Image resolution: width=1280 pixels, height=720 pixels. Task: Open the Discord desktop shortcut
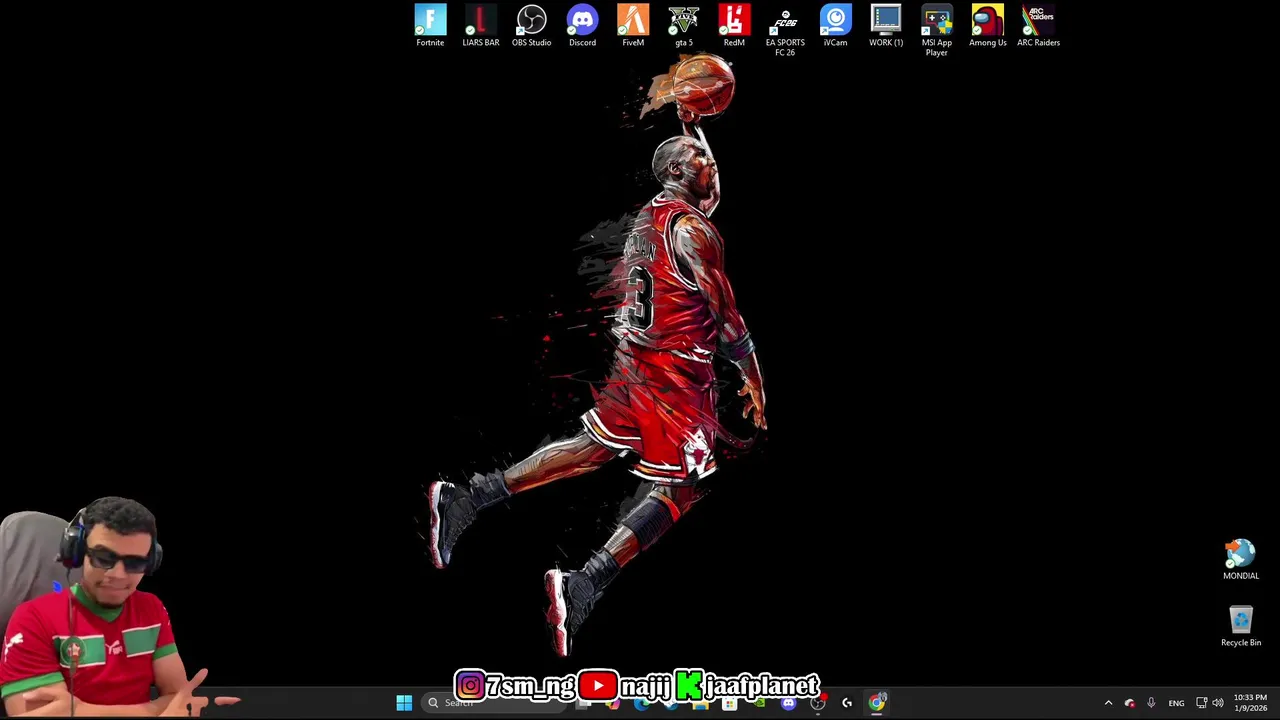pos(582,26)
